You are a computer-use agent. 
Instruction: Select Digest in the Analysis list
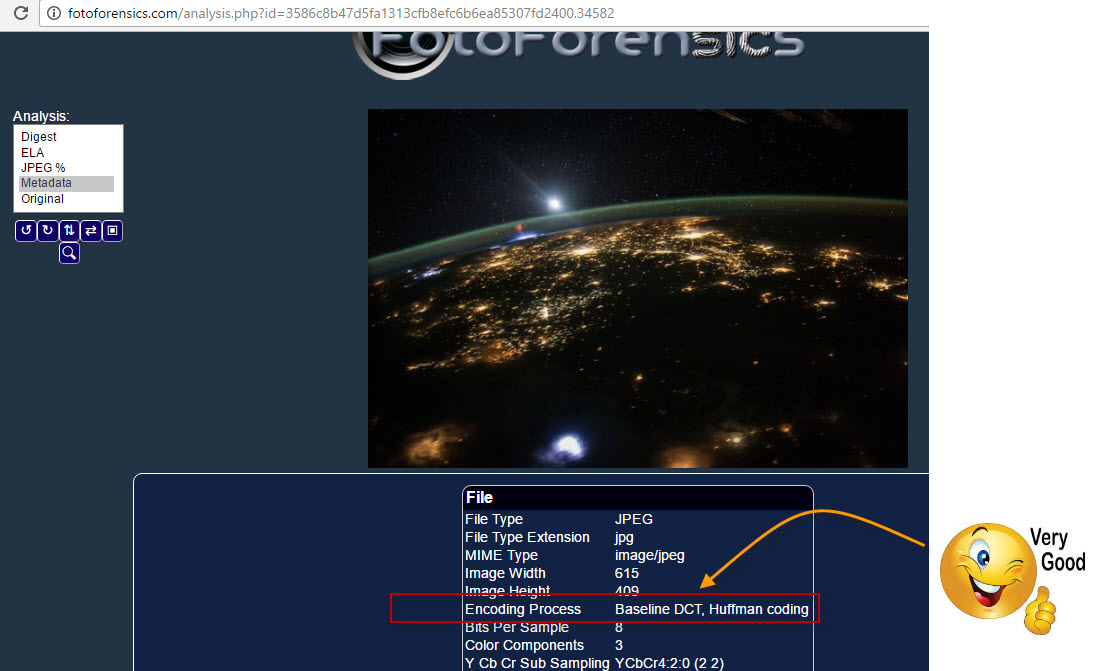tap(39, 137)
